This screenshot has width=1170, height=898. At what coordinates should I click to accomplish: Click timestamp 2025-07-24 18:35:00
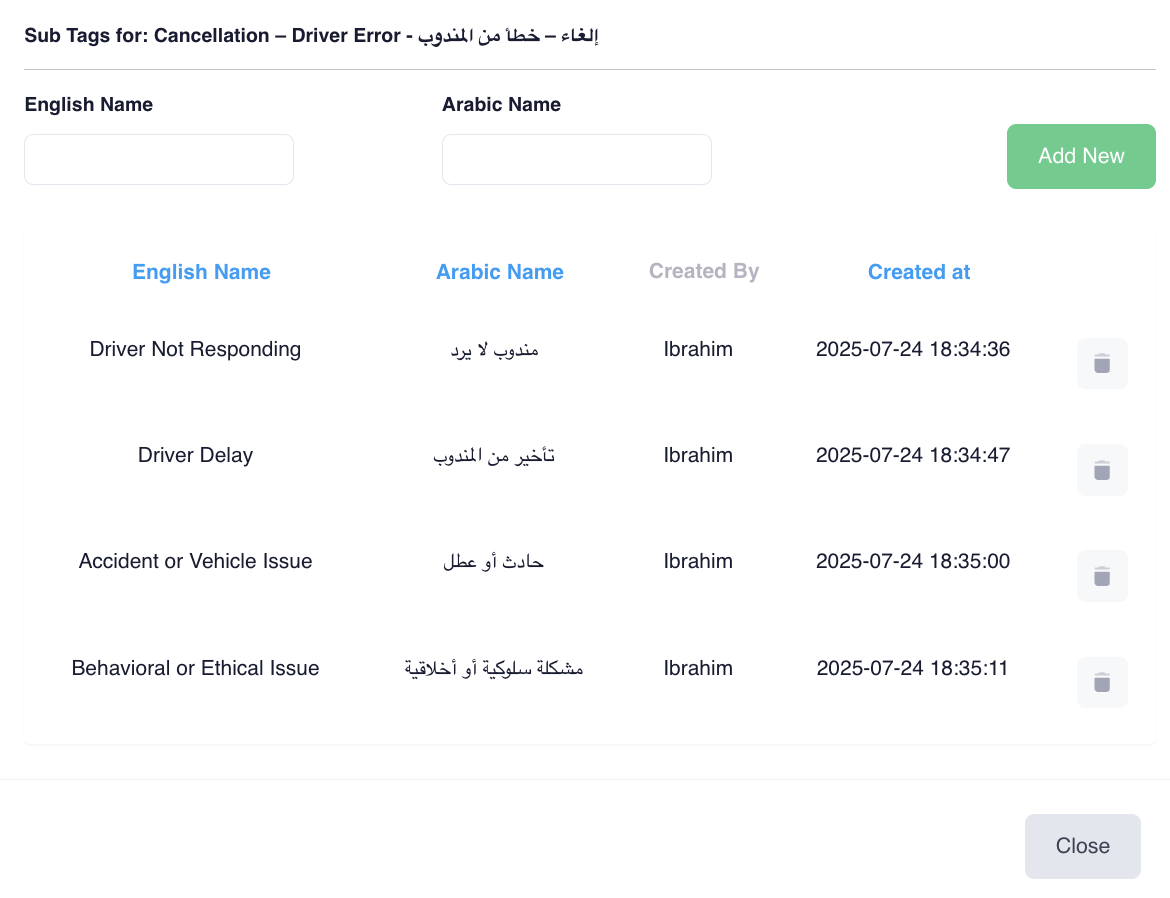pos(913,561)
